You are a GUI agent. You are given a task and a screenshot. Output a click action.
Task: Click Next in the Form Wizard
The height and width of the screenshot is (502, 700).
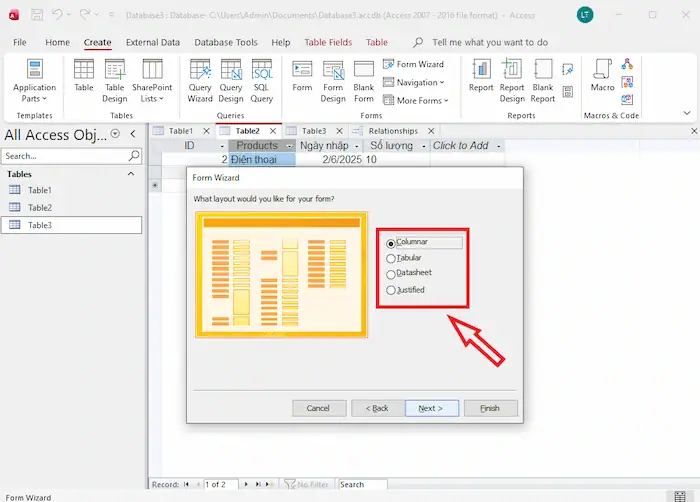point(431,408)
